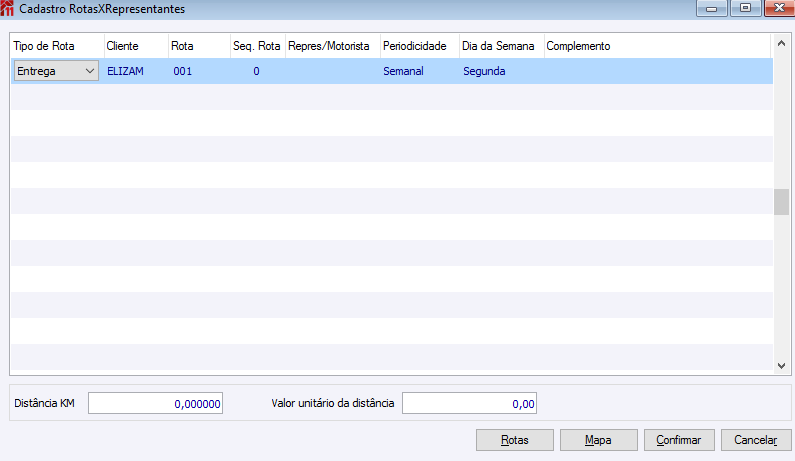
Task: Click the Rota column header
Action: point(200,46)
